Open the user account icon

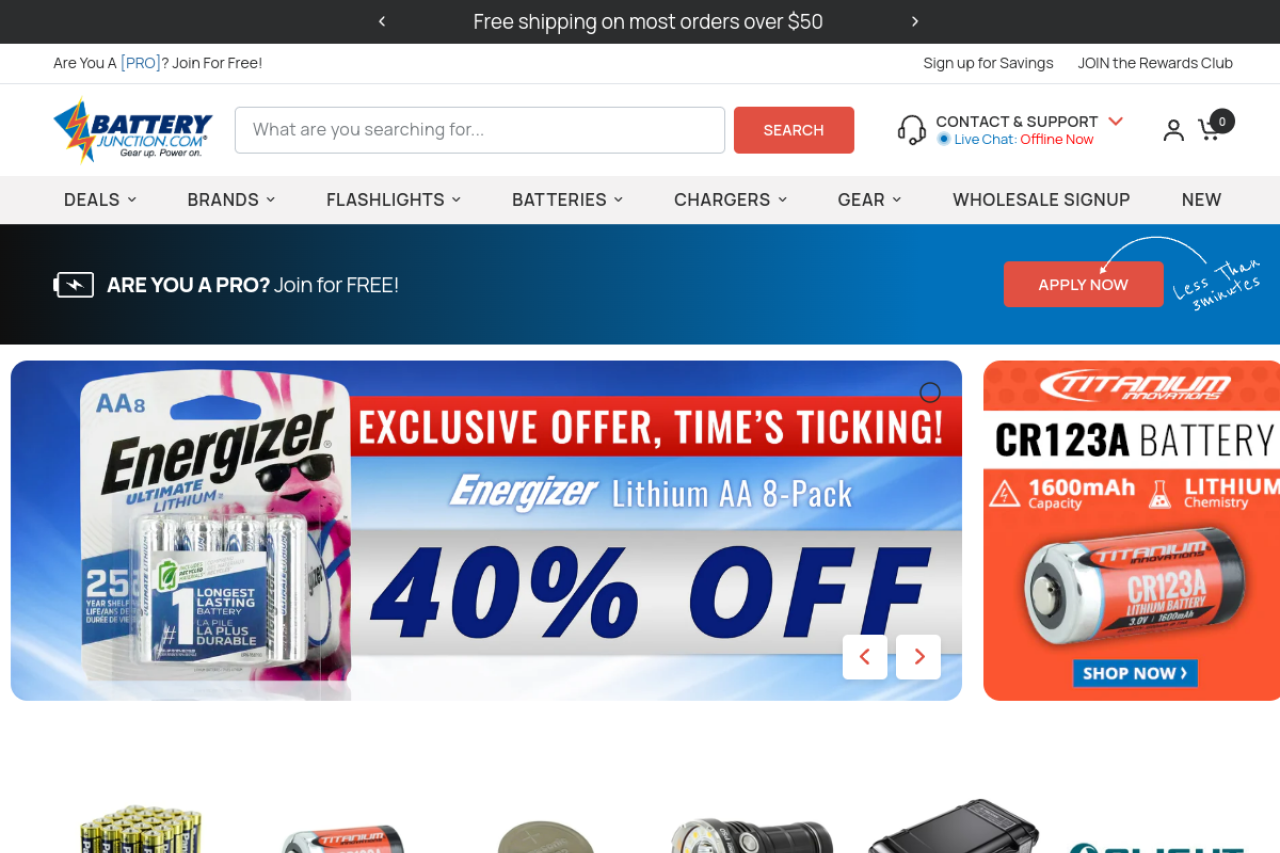coord(1174,130)
